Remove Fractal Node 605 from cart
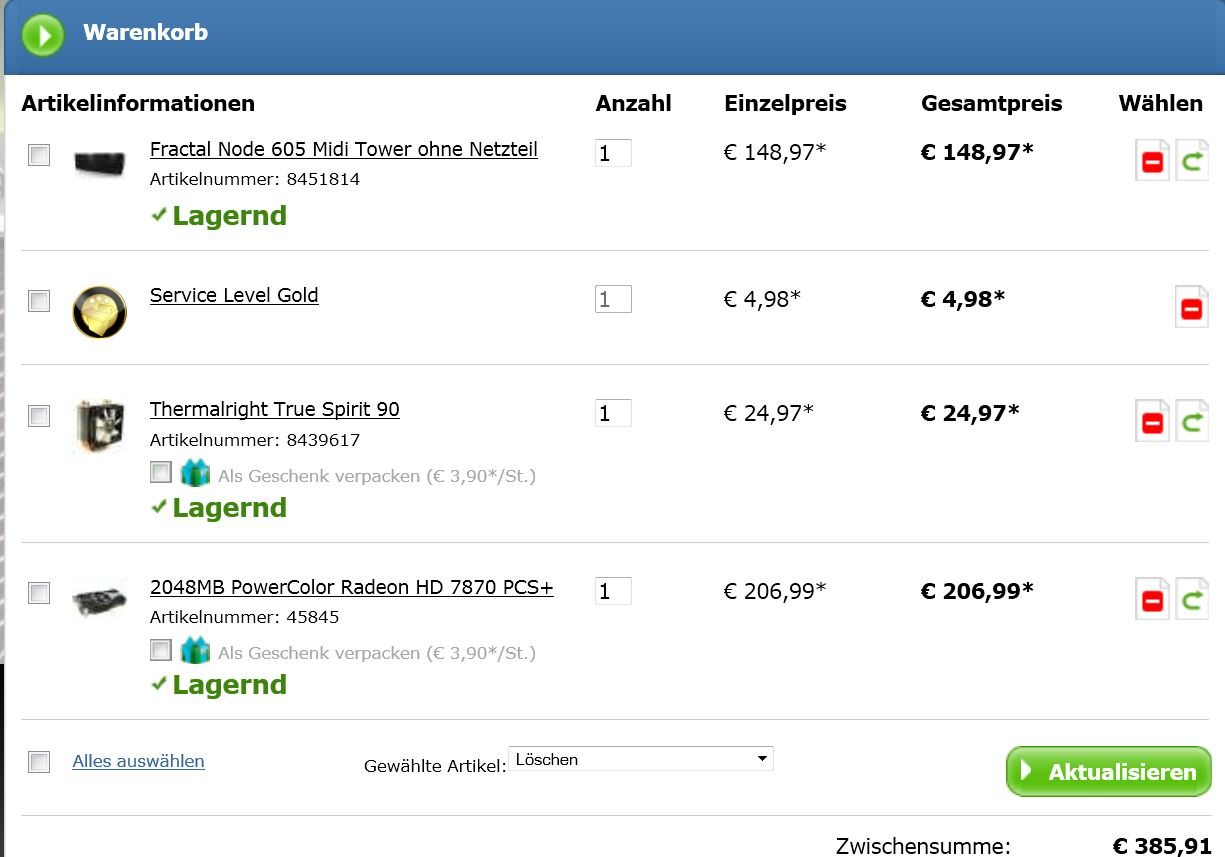The image size is (1225, 857). pyautogui.click(x=1152, y=161)
